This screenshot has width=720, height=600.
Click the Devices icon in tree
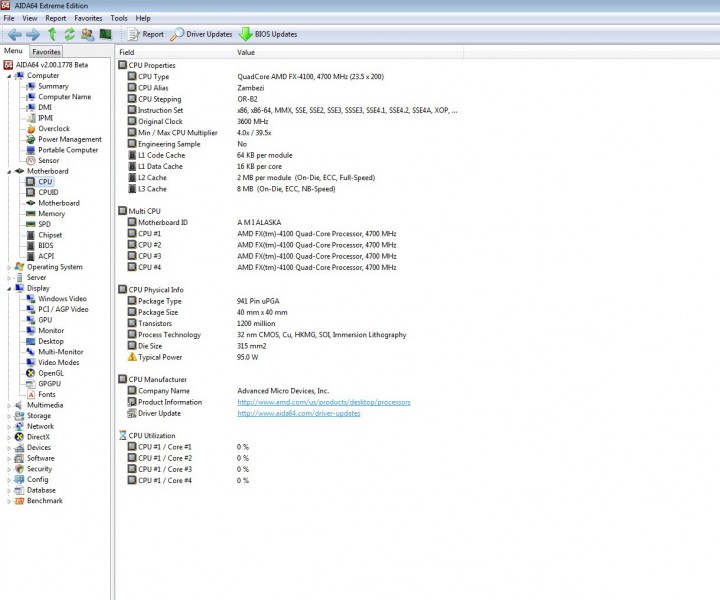tap(19, 448)
